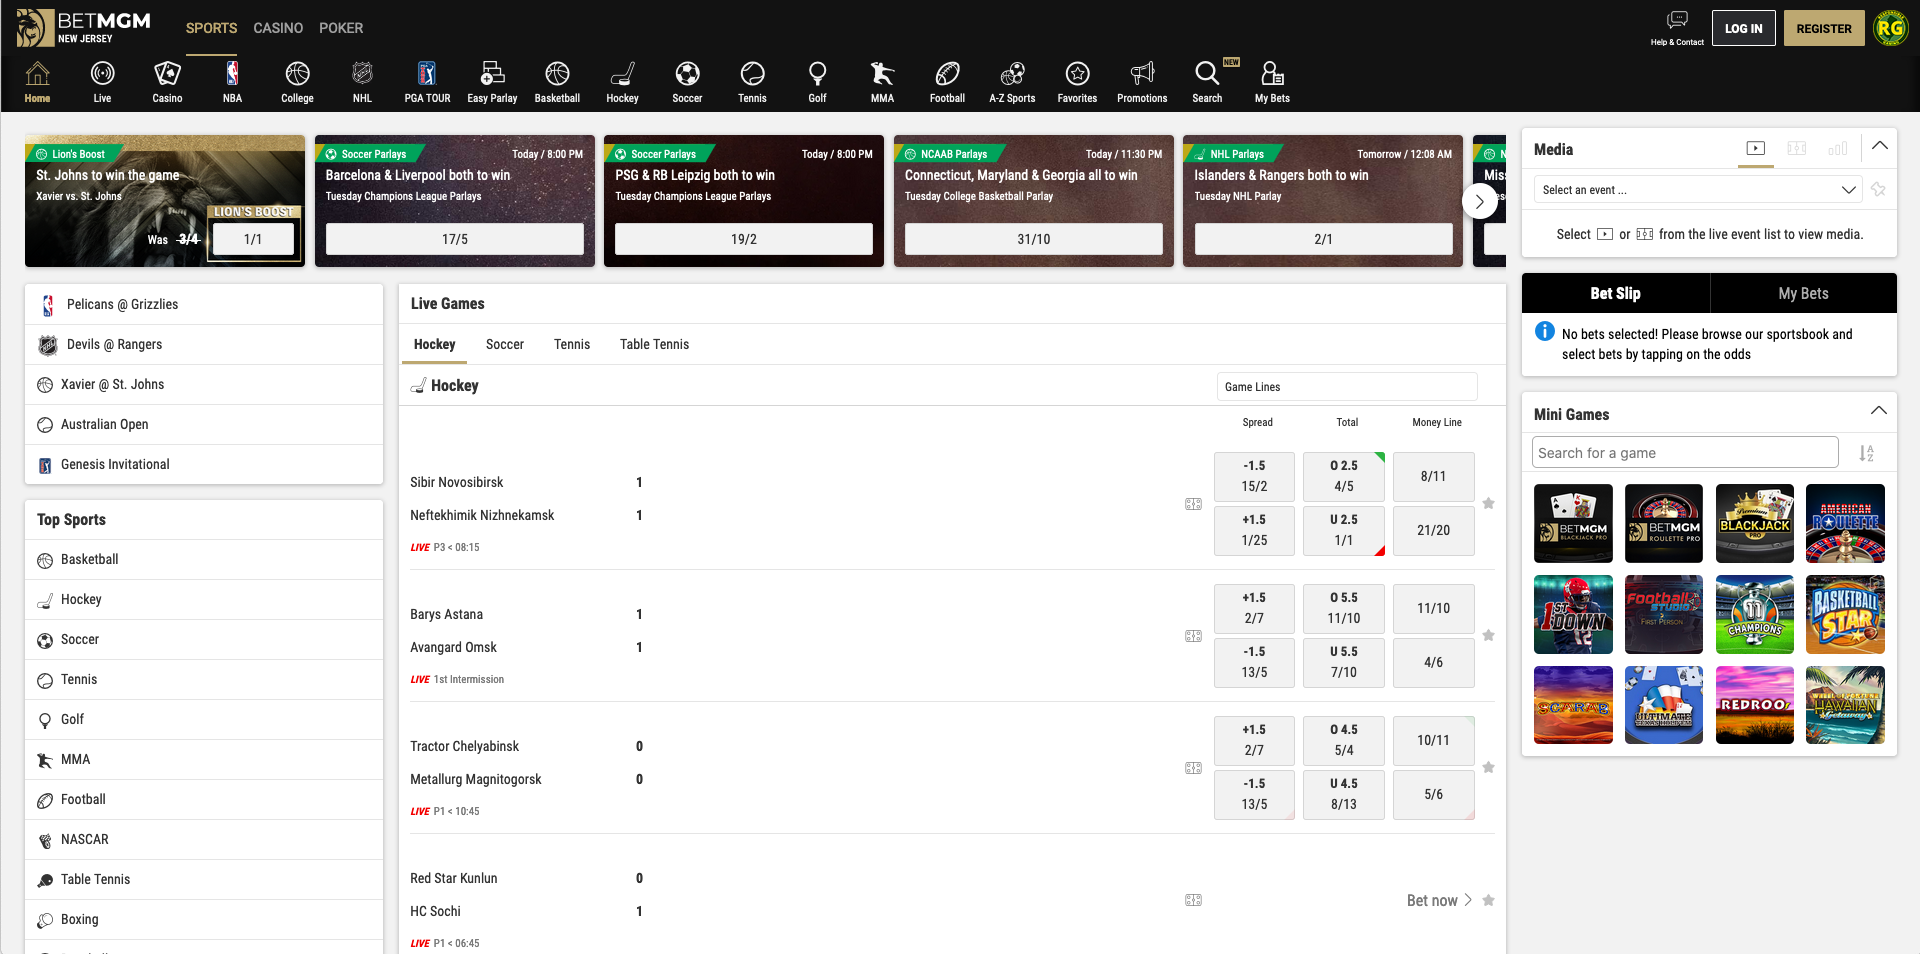
Task: Select the Tennis live games tab
Action: pos(572,344)
